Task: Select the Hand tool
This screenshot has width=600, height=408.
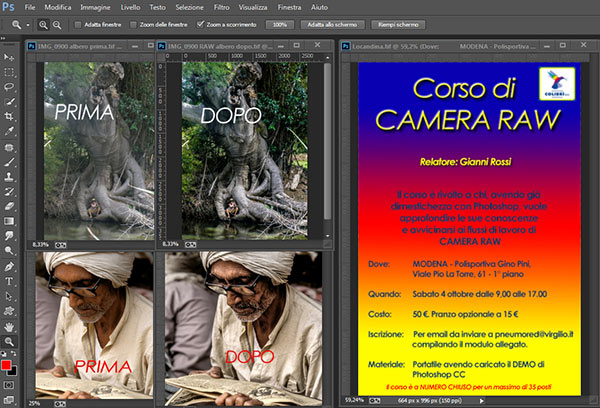Action: click(x=9, y=326)
